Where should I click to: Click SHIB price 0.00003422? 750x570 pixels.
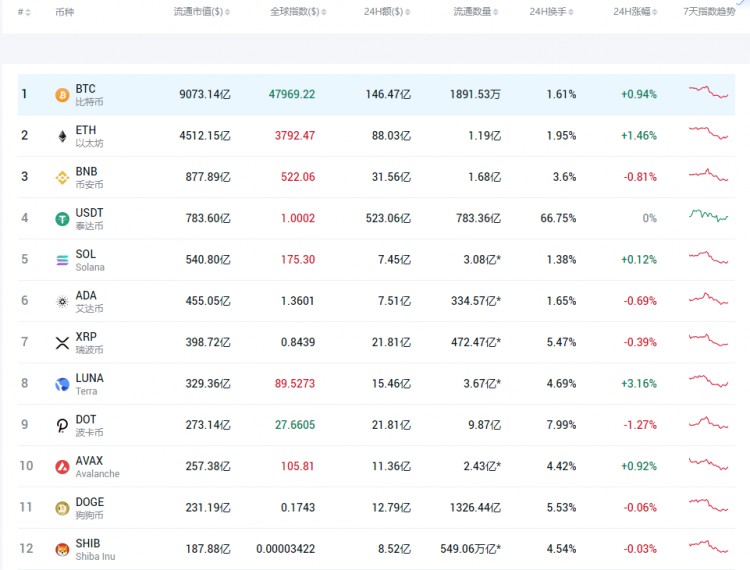click(x=286, y=548)
